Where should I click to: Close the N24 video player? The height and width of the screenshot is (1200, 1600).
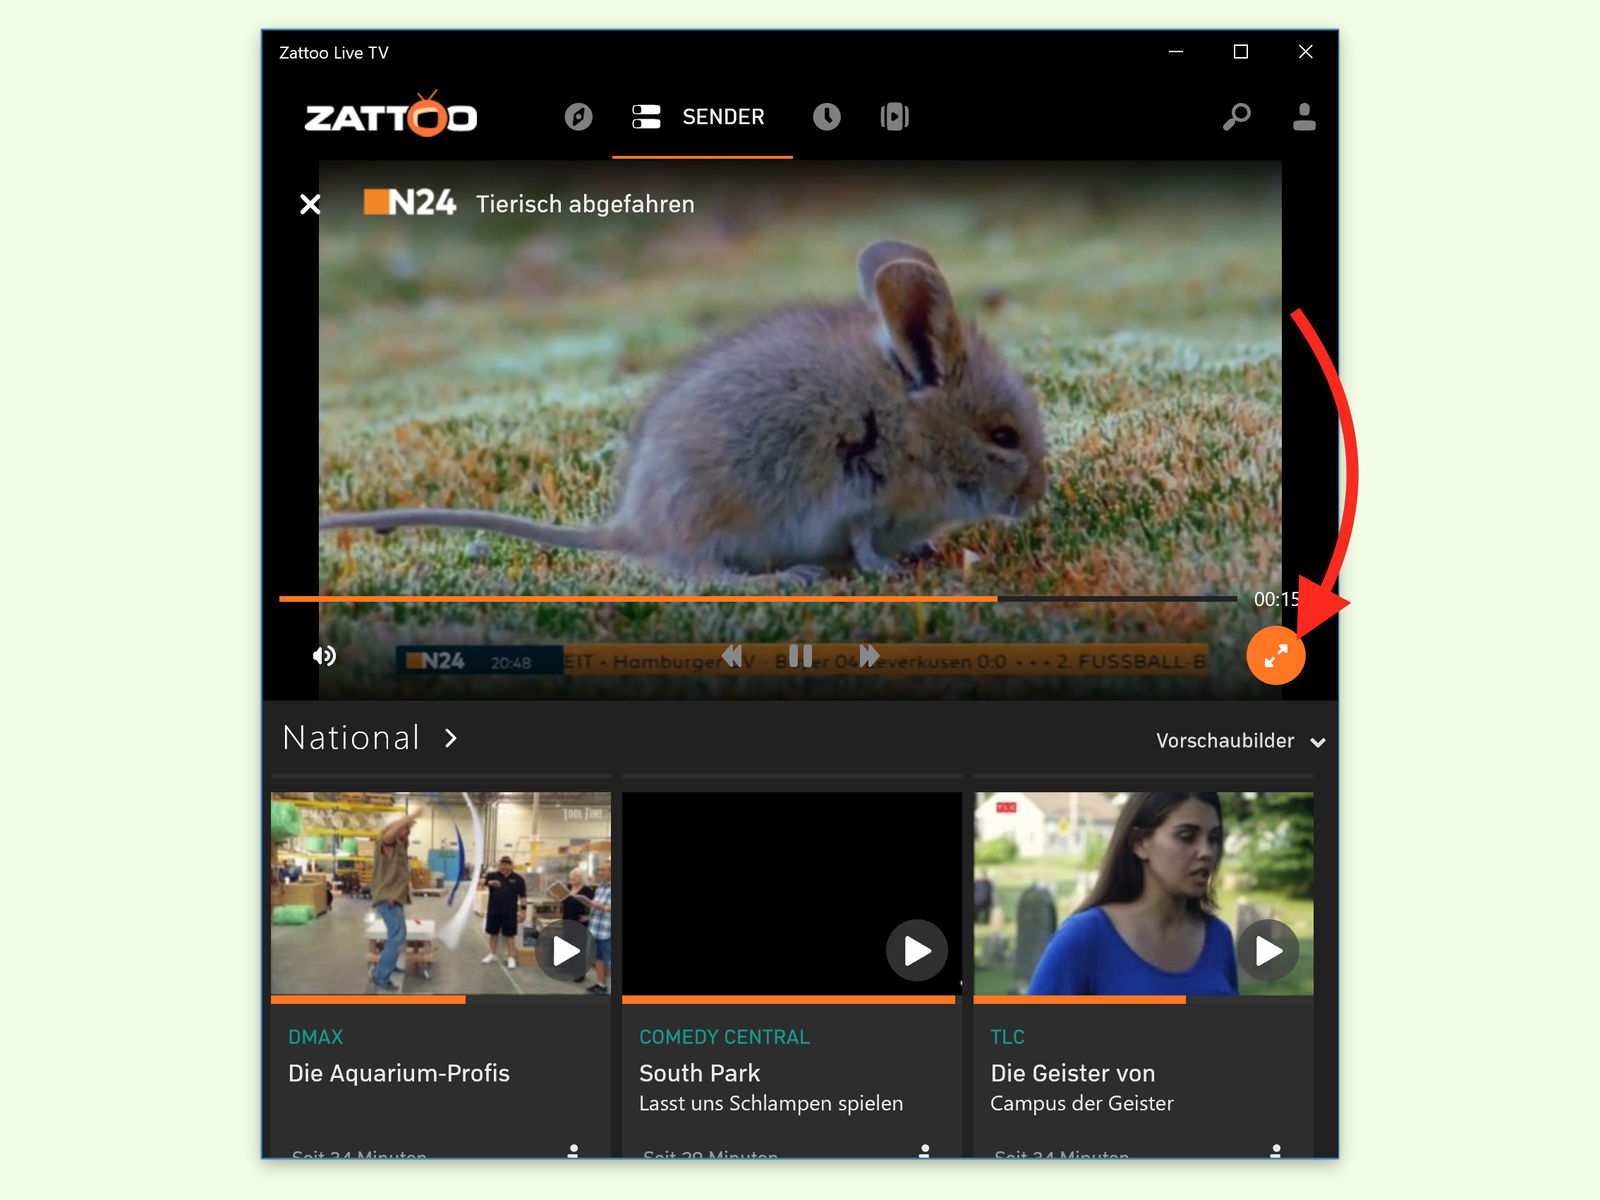point(310,204)
